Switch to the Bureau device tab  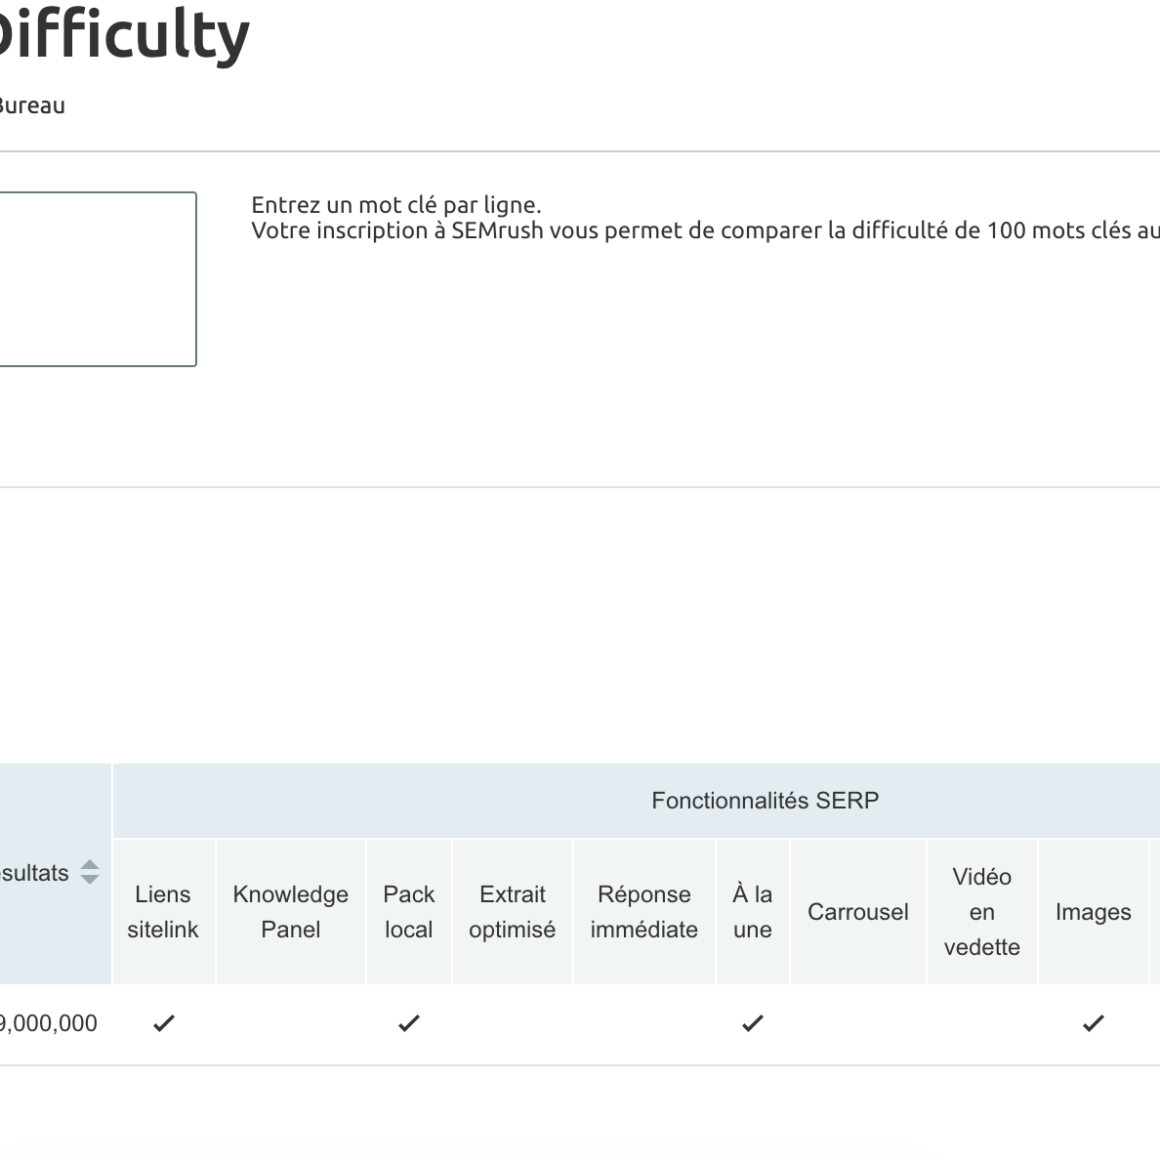pyautogui.click(x=31, y=104)
